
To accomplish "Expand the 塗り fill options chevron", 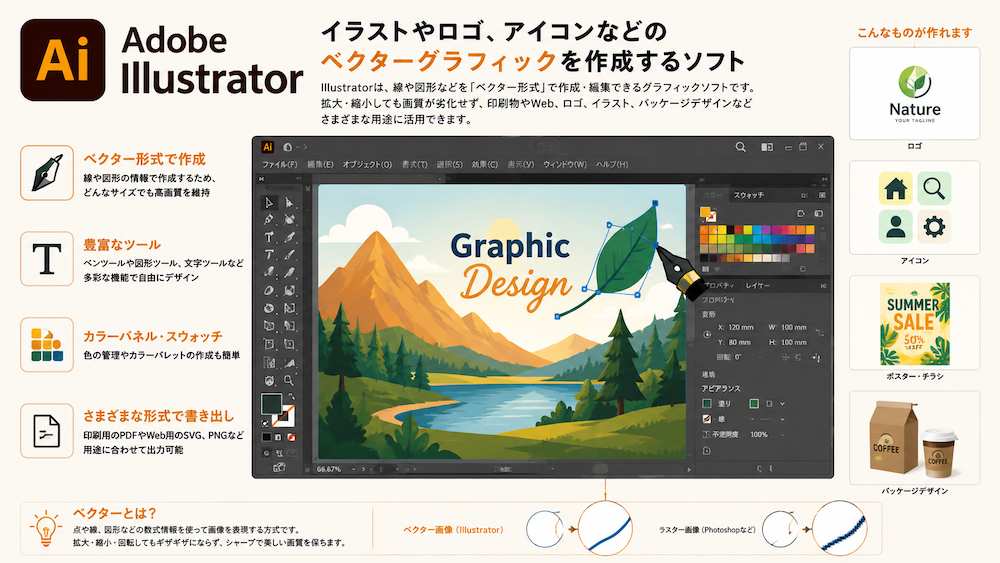I will [x=782, y=404].
